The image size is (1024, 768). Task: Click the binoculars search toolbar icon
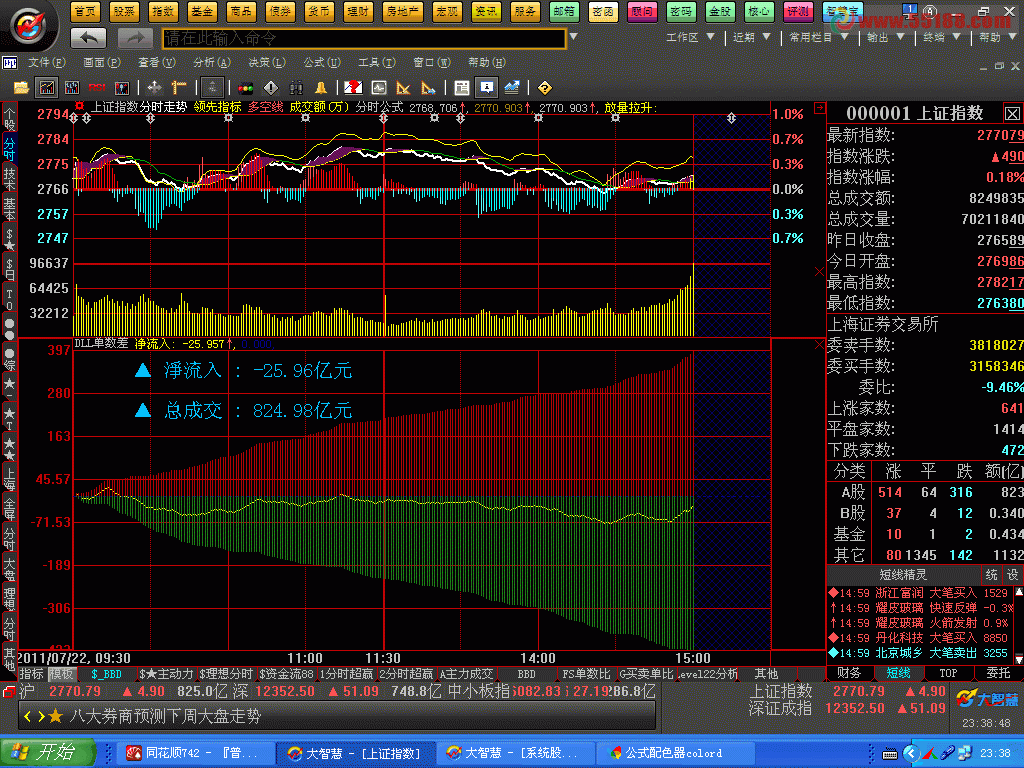pyautogui.click(x=296, y=88)
